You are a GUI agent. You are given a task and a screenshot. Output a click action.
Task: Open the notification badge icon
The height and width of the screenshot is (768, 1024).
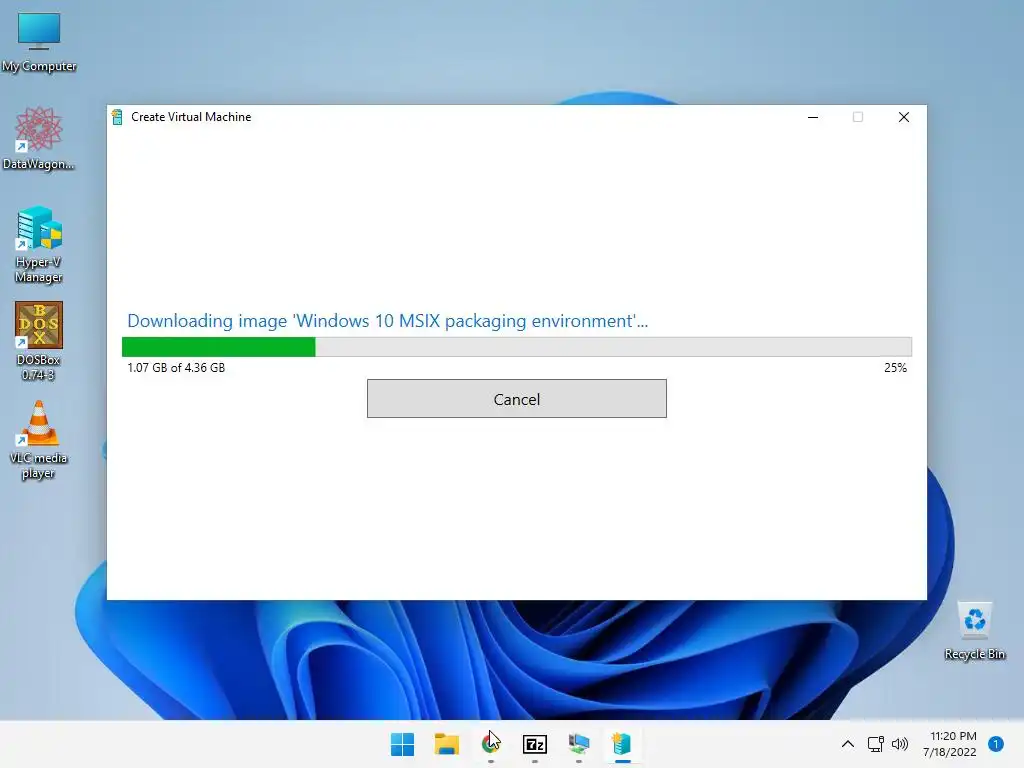pyautogui.click(x=996, y=744)
